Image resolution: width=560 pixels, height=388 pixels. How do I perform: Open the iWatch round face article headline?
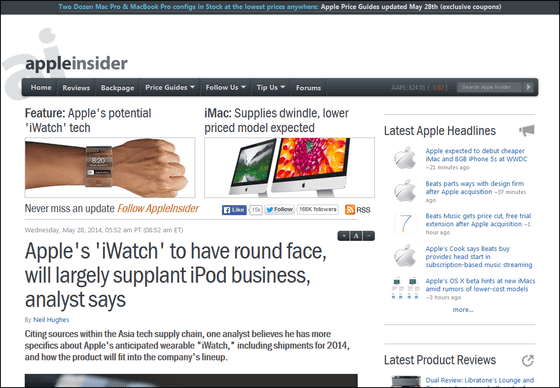[x=176, y=275]
